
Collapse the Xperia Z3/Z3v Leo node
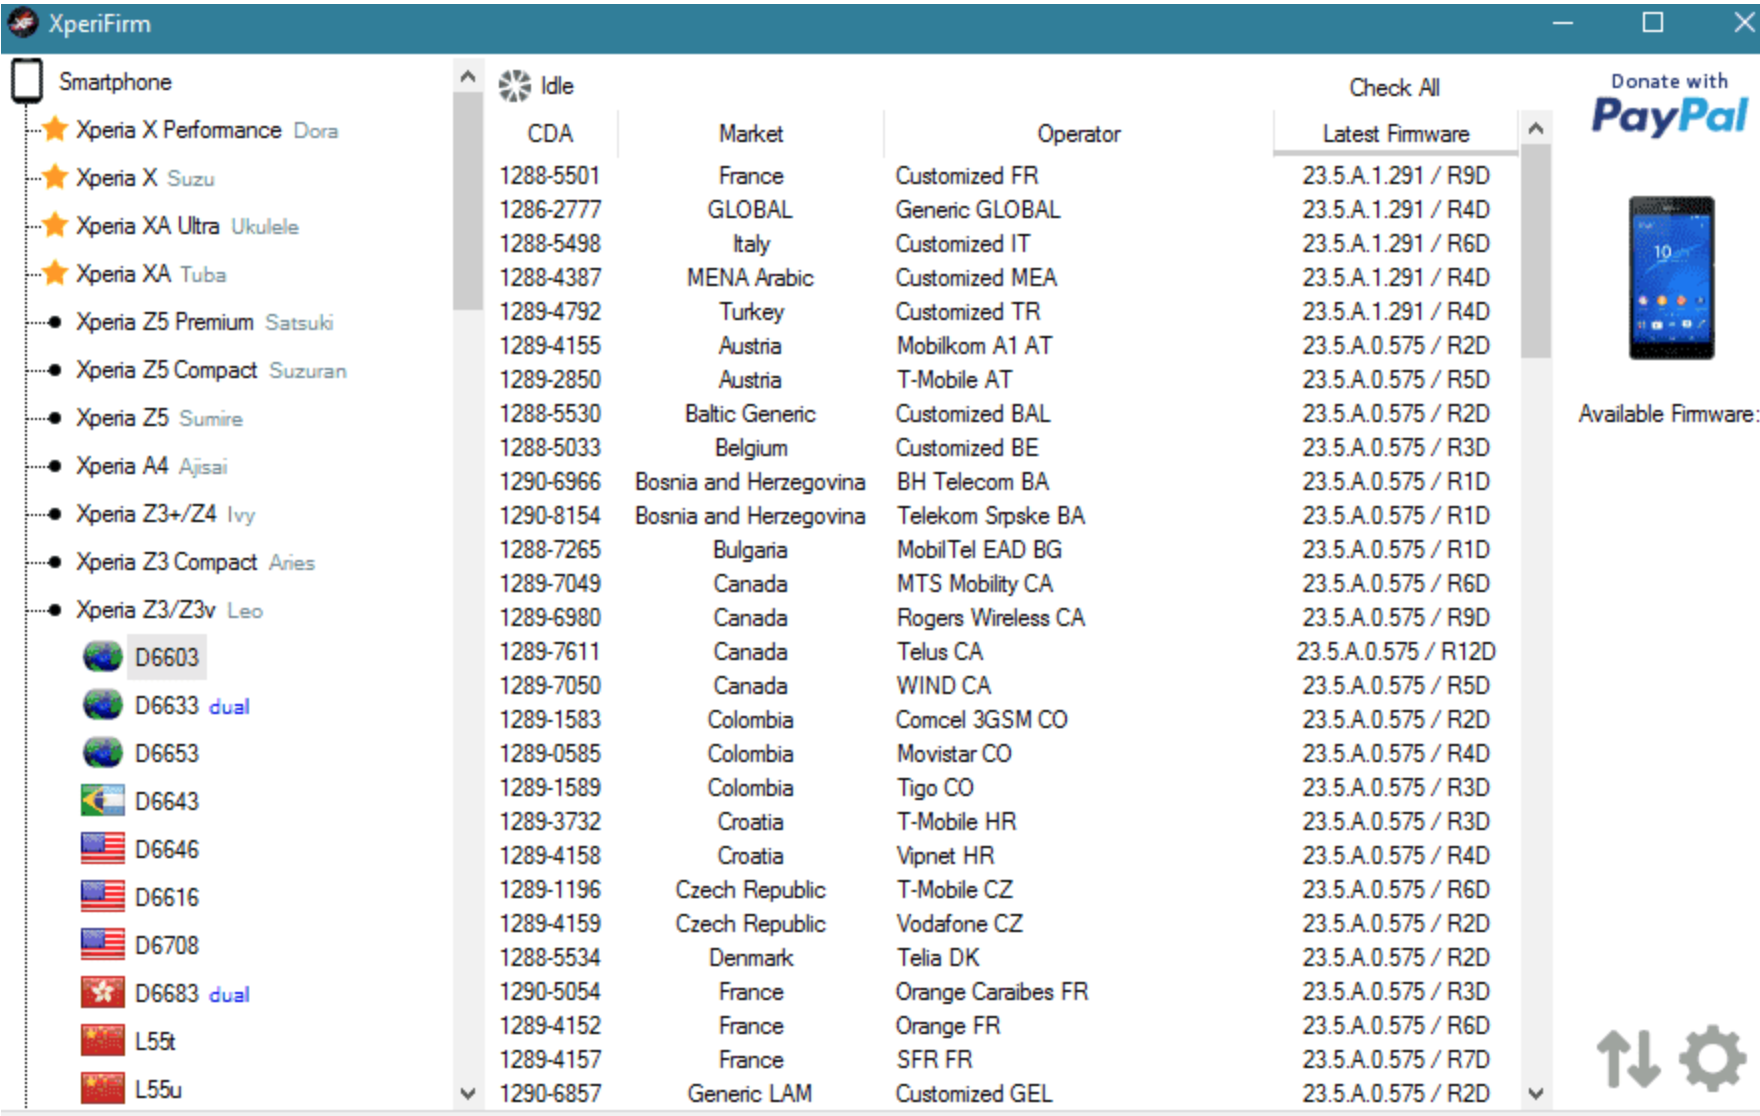[x=56, y=610]
